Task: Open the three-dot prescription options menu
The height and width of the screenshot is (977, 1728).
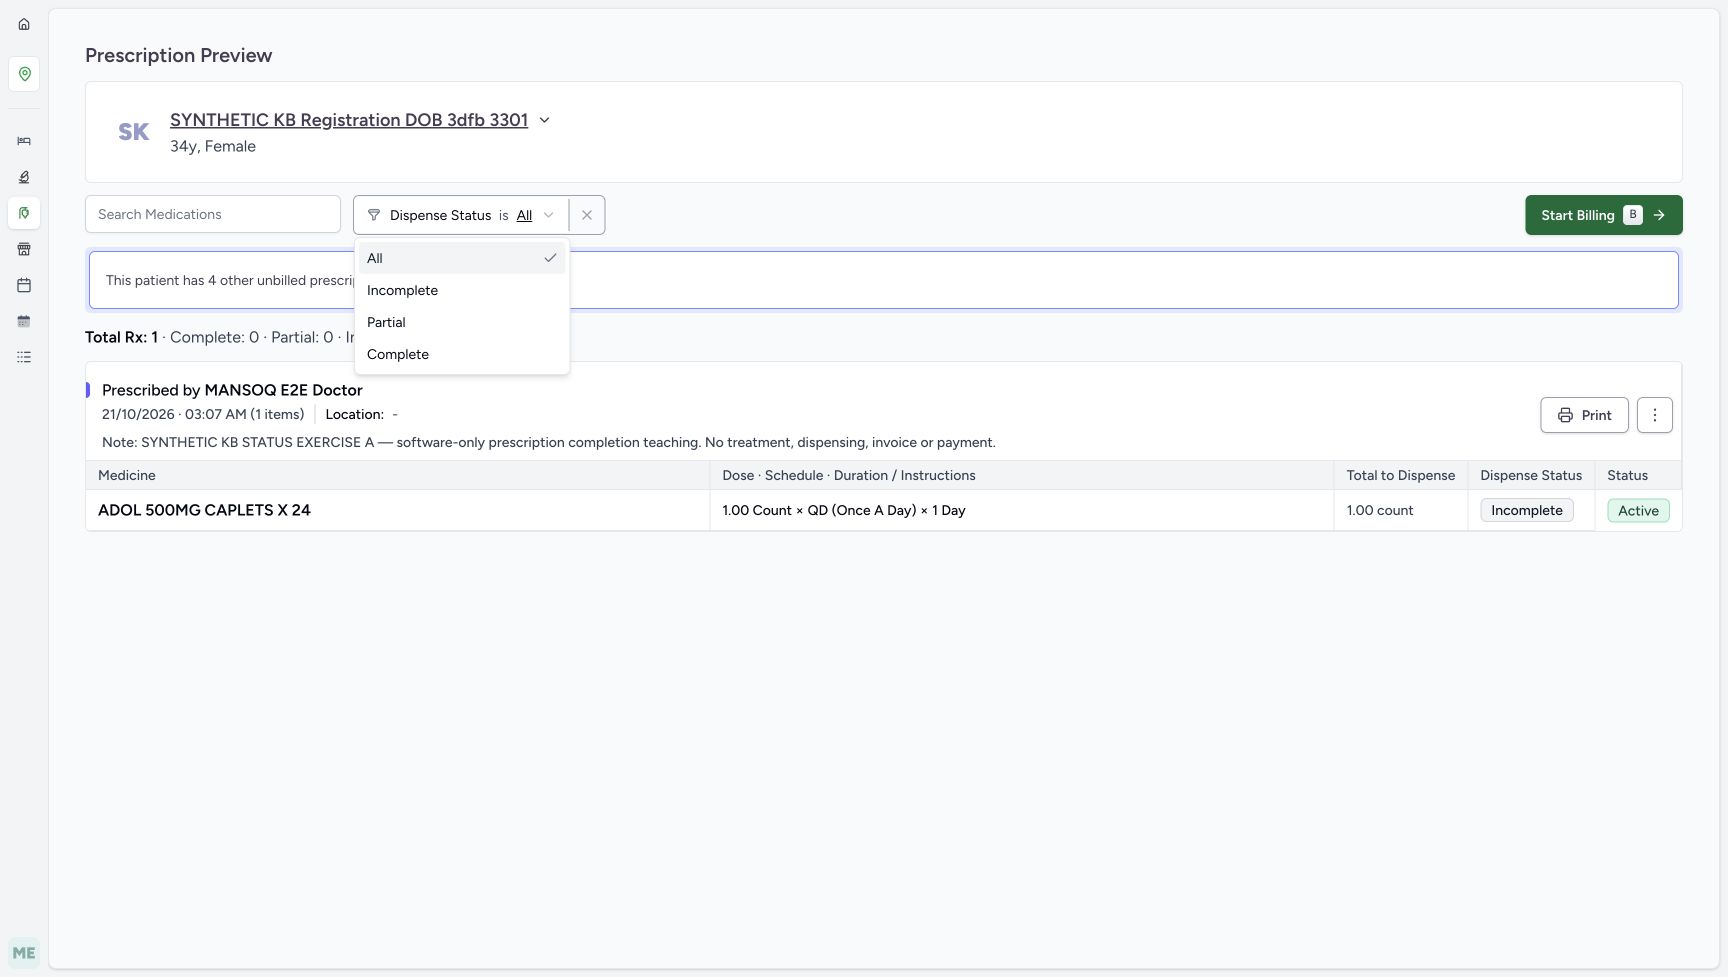Action: tap(1655, 415)
